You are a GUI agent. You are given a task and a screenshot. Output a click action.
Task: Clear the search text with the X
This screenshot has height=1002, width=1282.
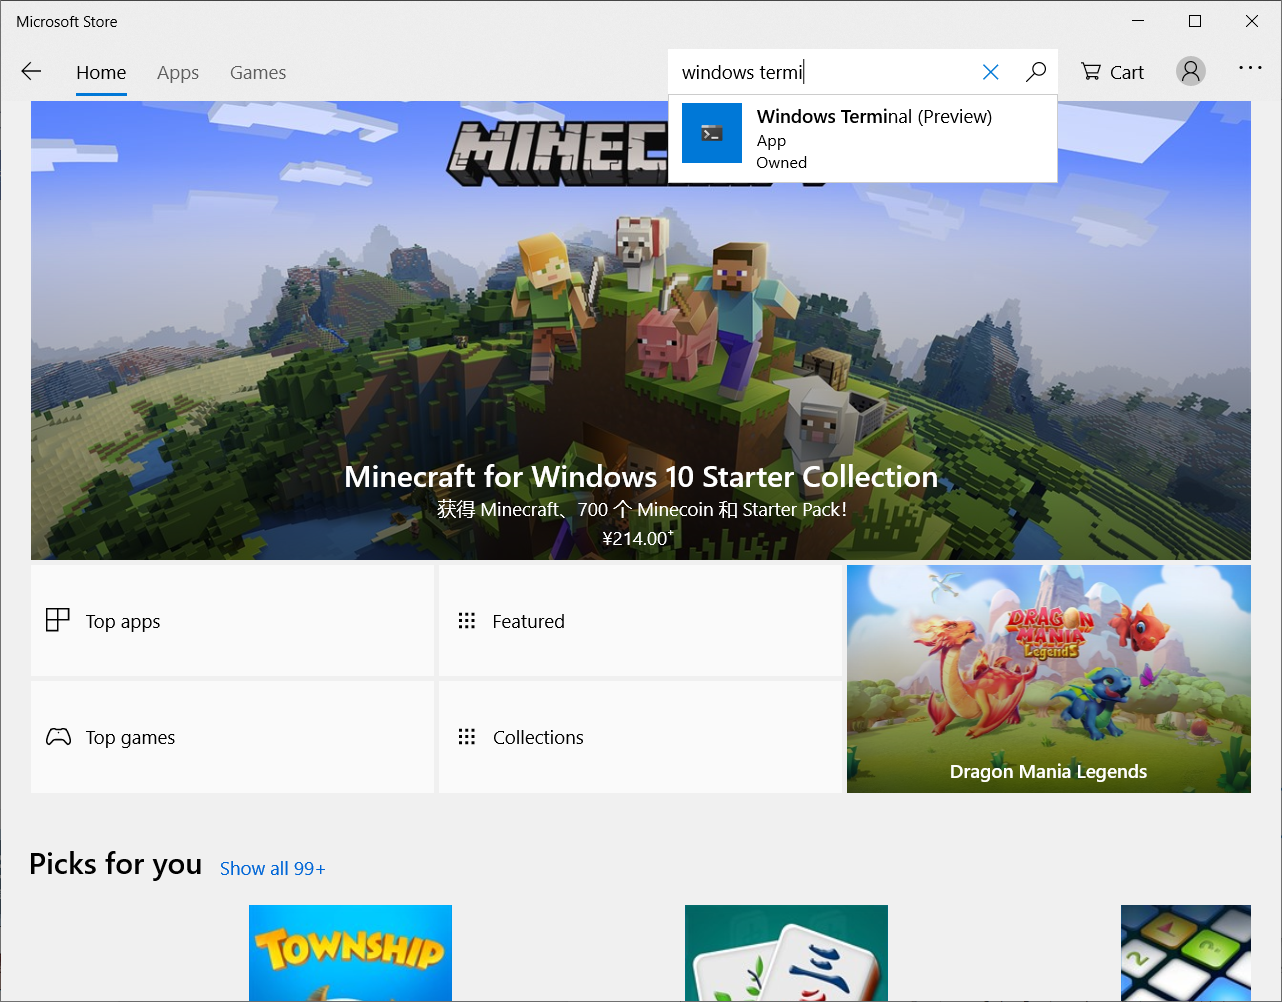[x=990, y=72]
